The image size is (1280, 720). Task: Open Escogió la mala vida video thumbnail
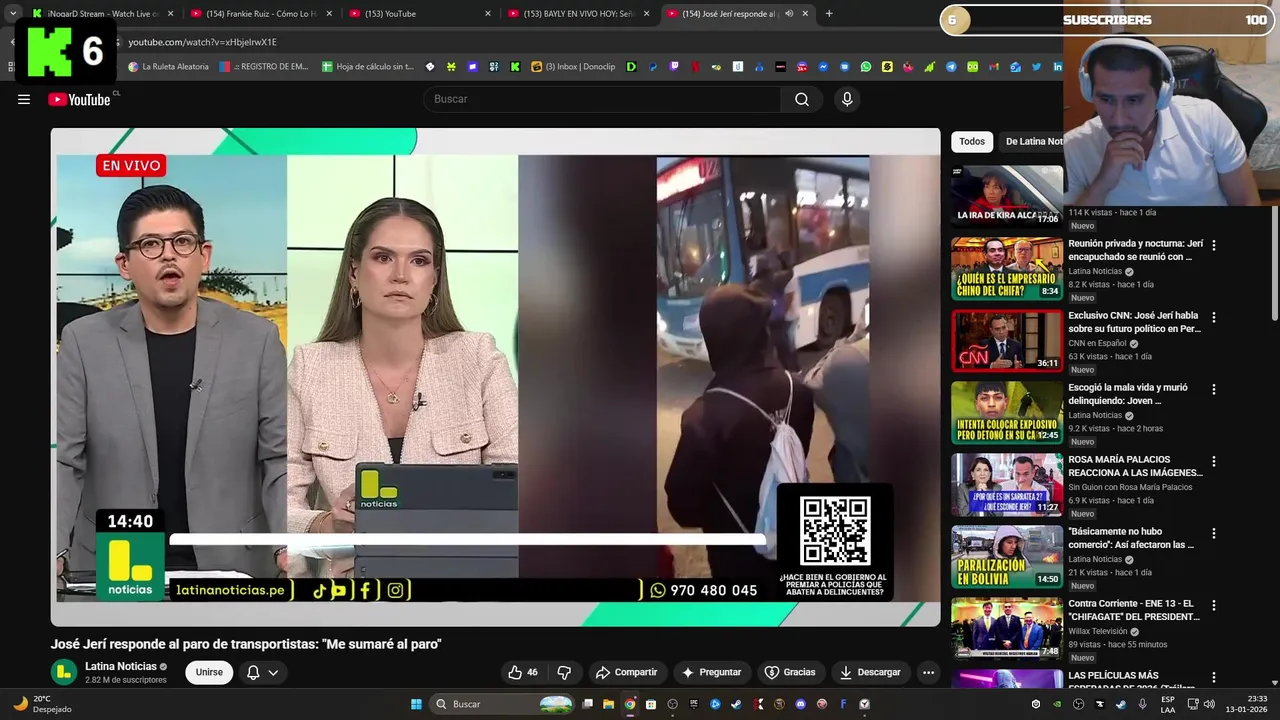(1006, 413)
